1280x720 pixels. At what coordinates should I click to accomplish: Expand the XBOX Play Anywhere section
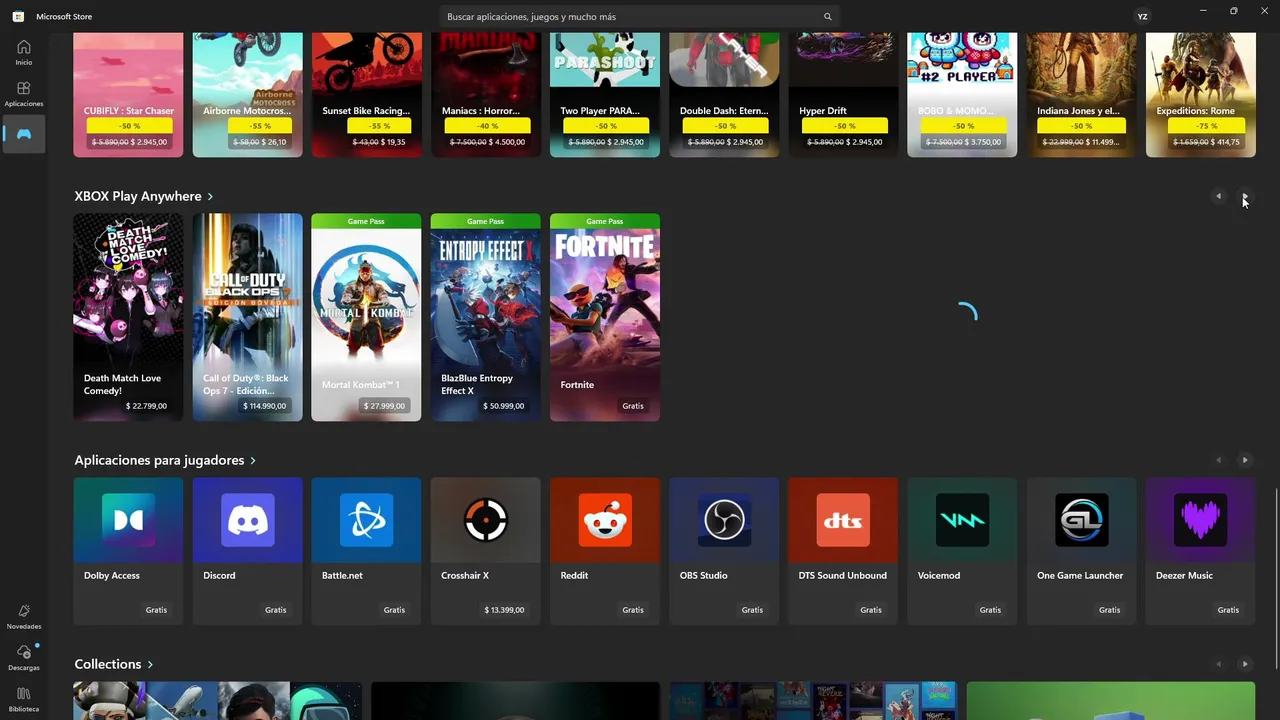point(143,196)
